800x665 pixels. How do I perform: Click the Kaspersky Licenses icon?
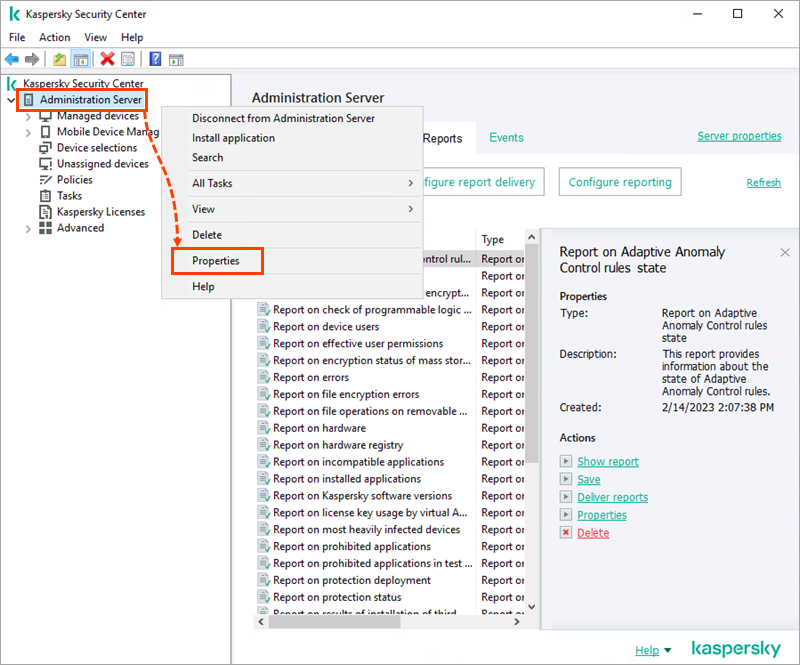(x=44, y=211)
